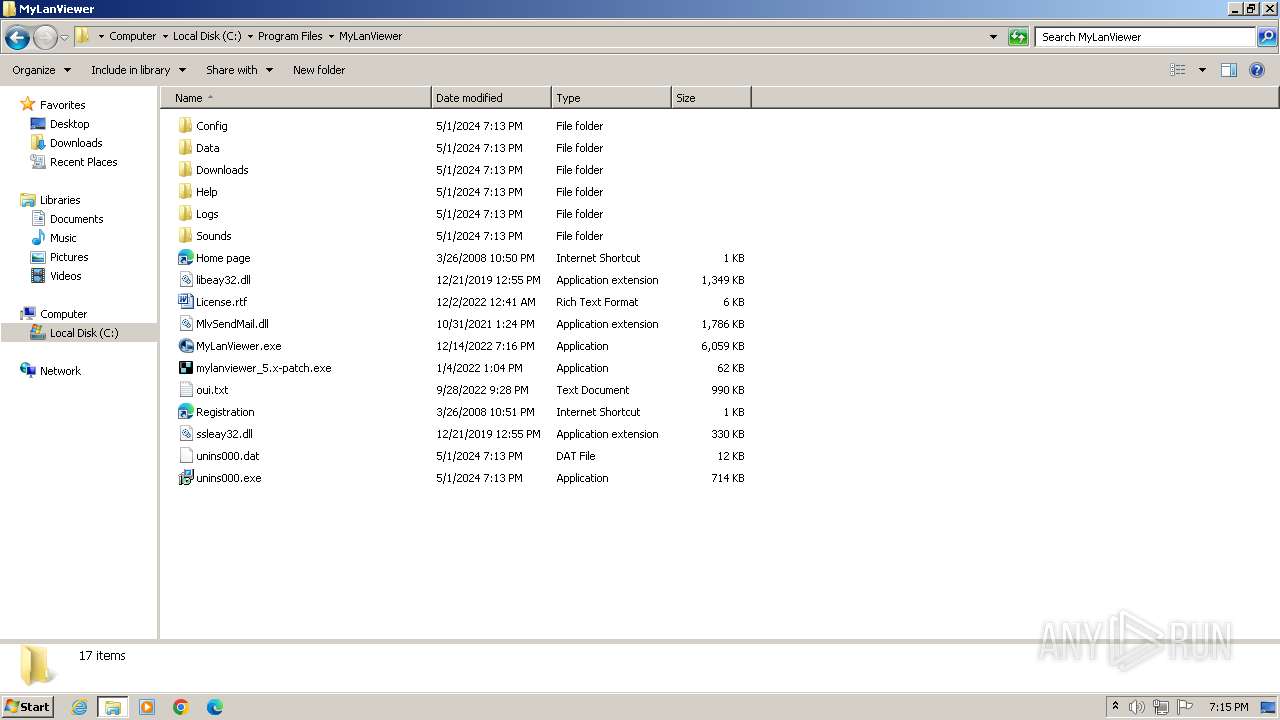This screenshot has width=1280, height=720.
Task: Select the Registration internet shortcut icon
Action: click(185, 412)
